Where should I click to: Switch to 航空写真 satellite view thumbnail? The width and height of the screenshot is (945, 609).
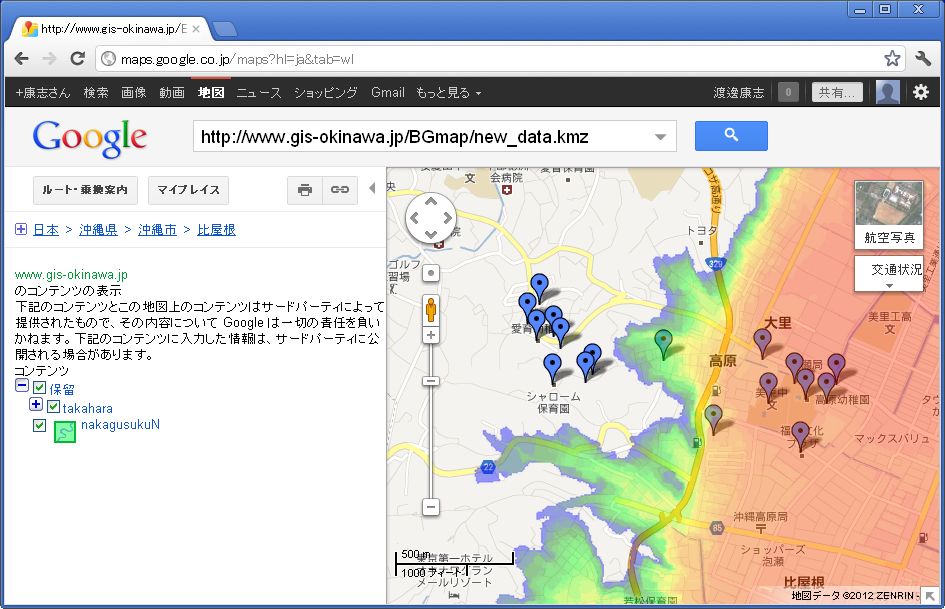point(889,215)
